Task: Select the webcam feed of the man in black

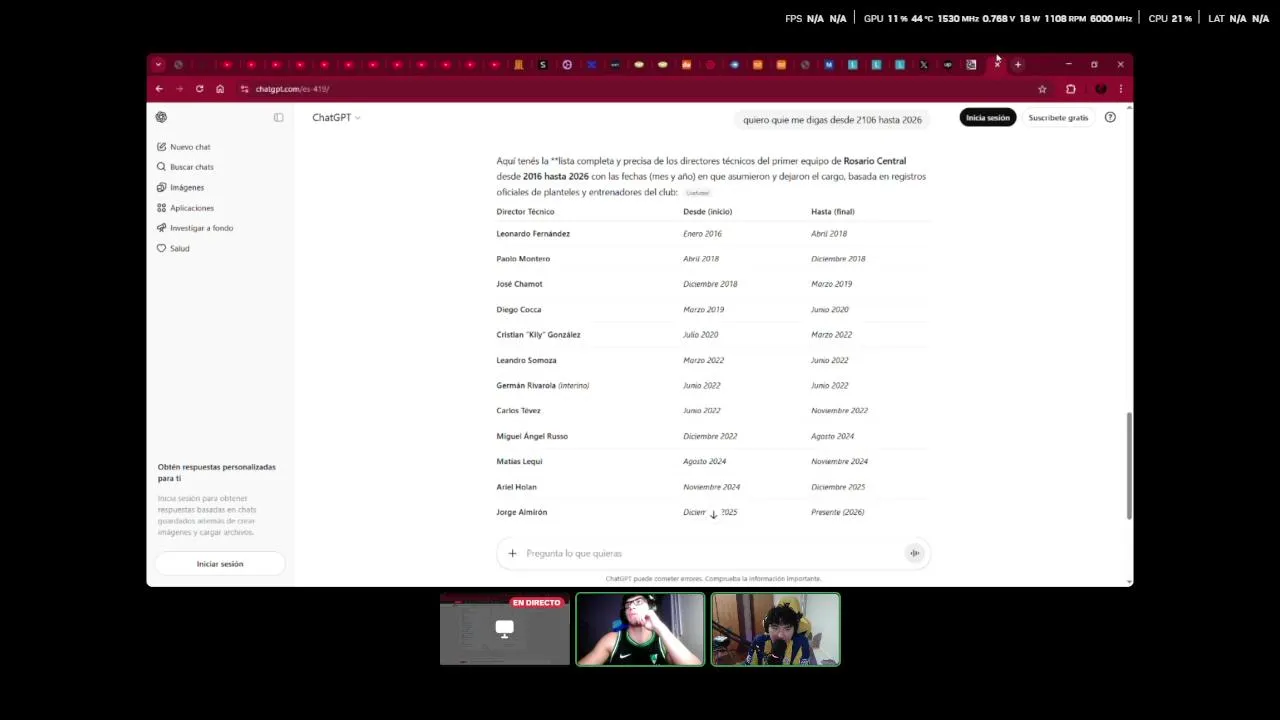Action: coord(640,629)
